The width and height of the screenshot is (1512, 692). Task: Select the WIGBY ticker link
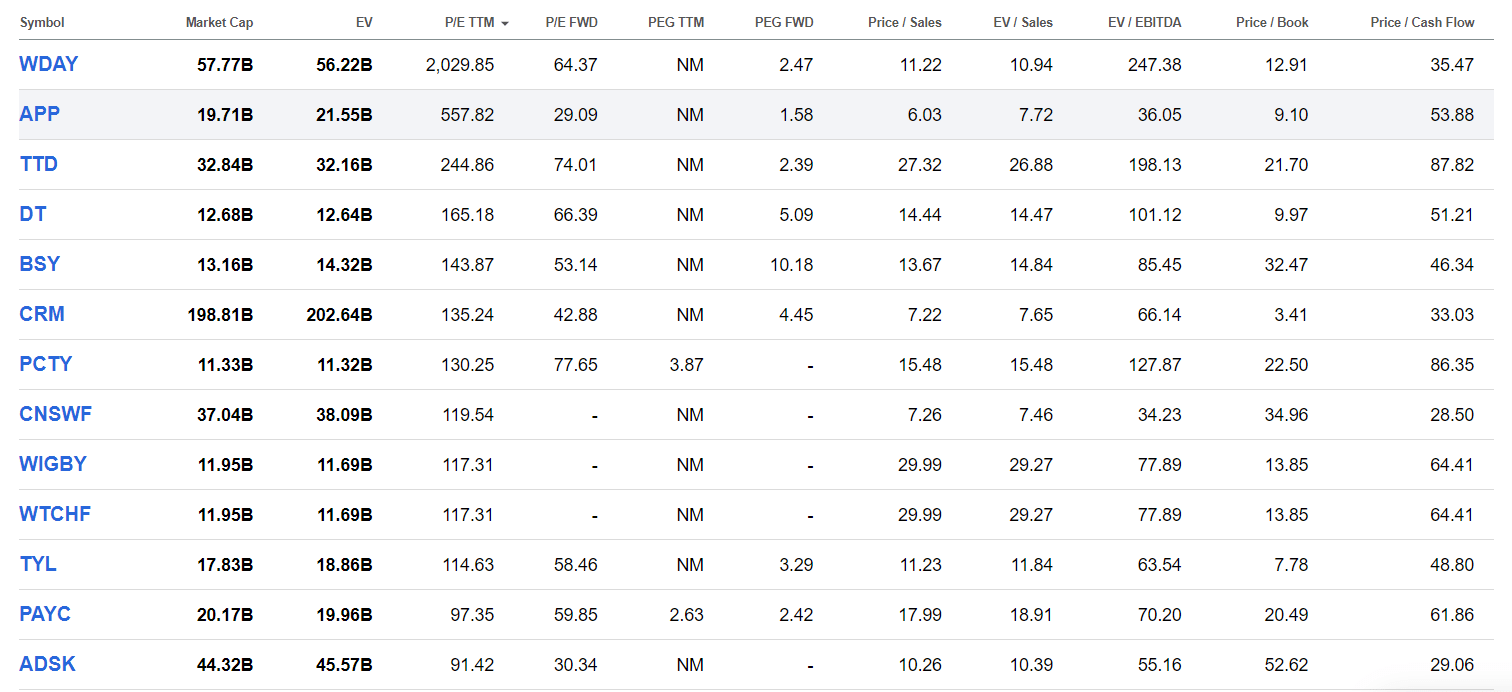point(53,464)
